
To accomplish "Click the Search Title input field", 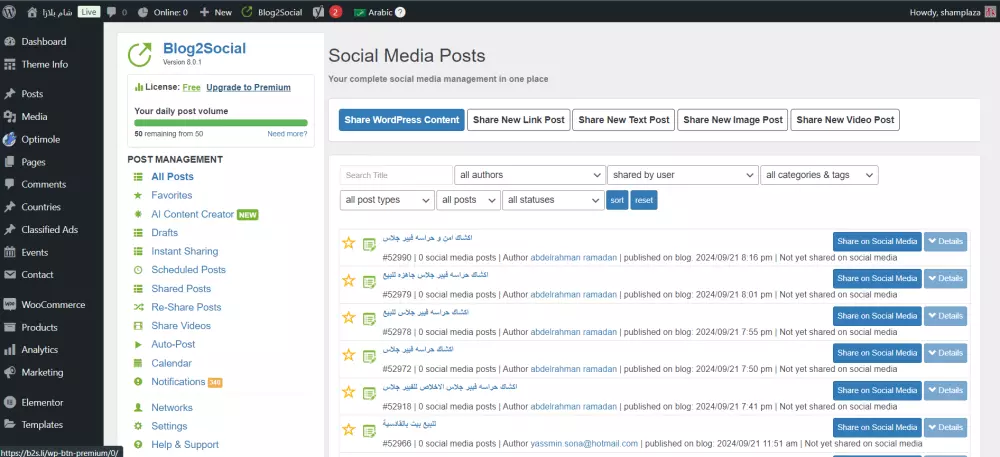I will click(396, 175).
